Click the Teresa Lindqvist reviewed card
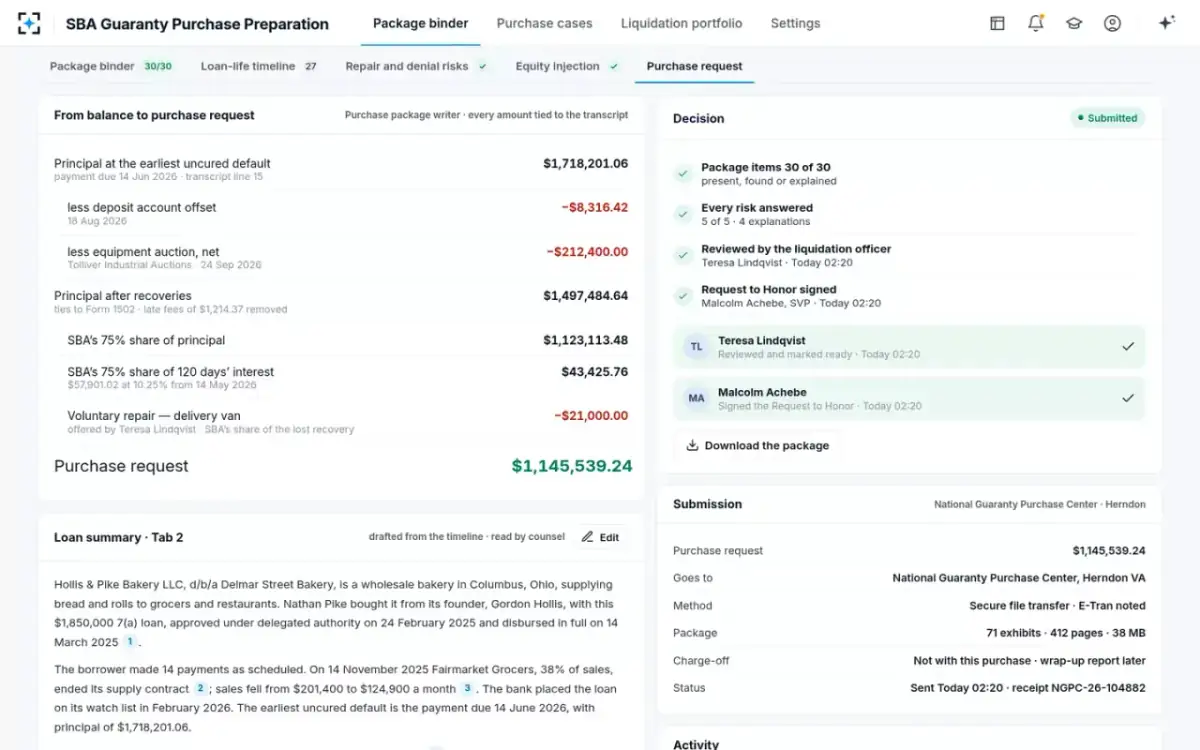Screen dimensions: 1200x750 pos(909,347)
